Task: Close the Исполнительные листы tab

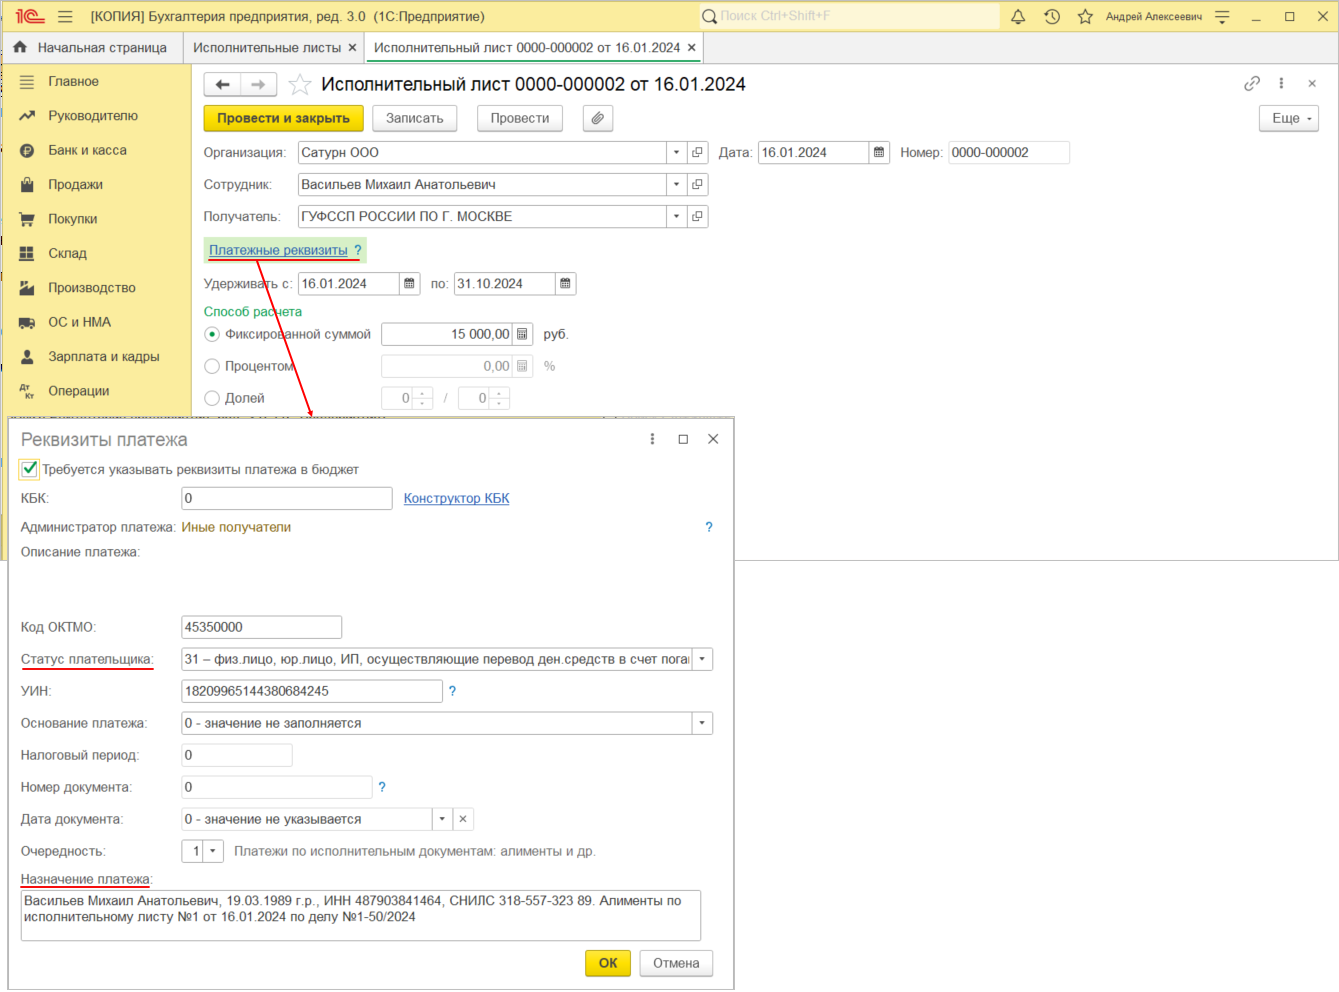Action: coord(352,48)
